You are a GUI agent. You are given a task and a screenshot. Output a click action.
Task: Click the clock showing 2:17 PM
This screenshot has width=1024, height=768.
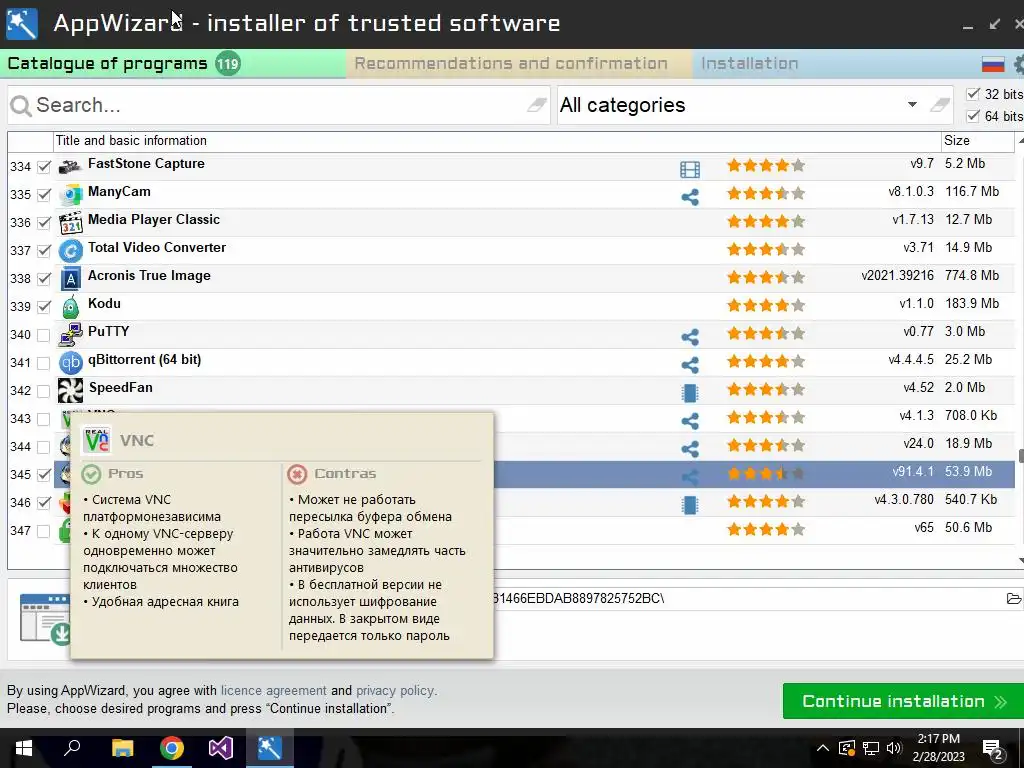tap(938, 739)
